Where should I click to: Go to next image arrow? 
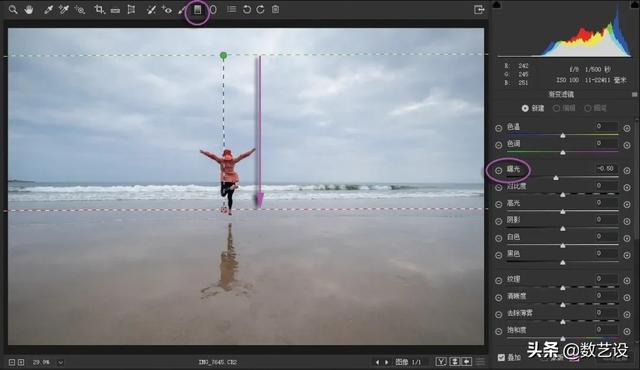point(387,362)
